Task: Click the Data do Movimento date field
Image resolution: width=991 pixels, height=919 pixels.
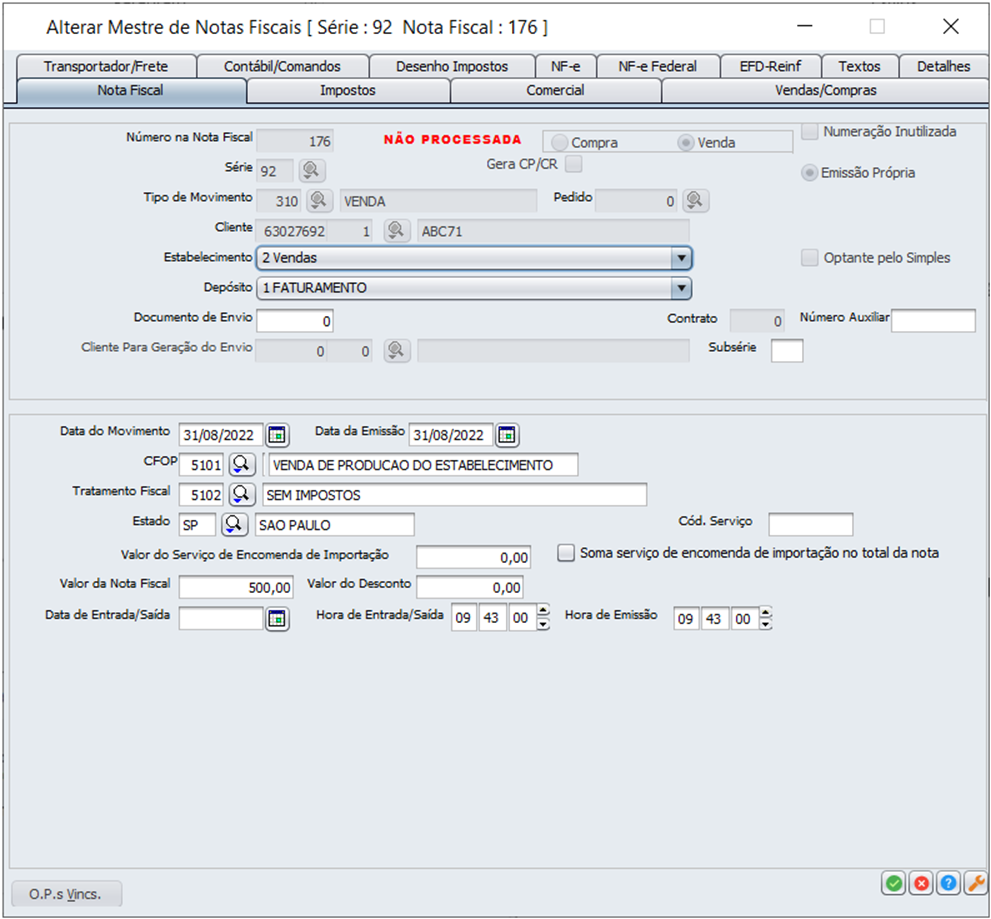Action: click(221, 435)
